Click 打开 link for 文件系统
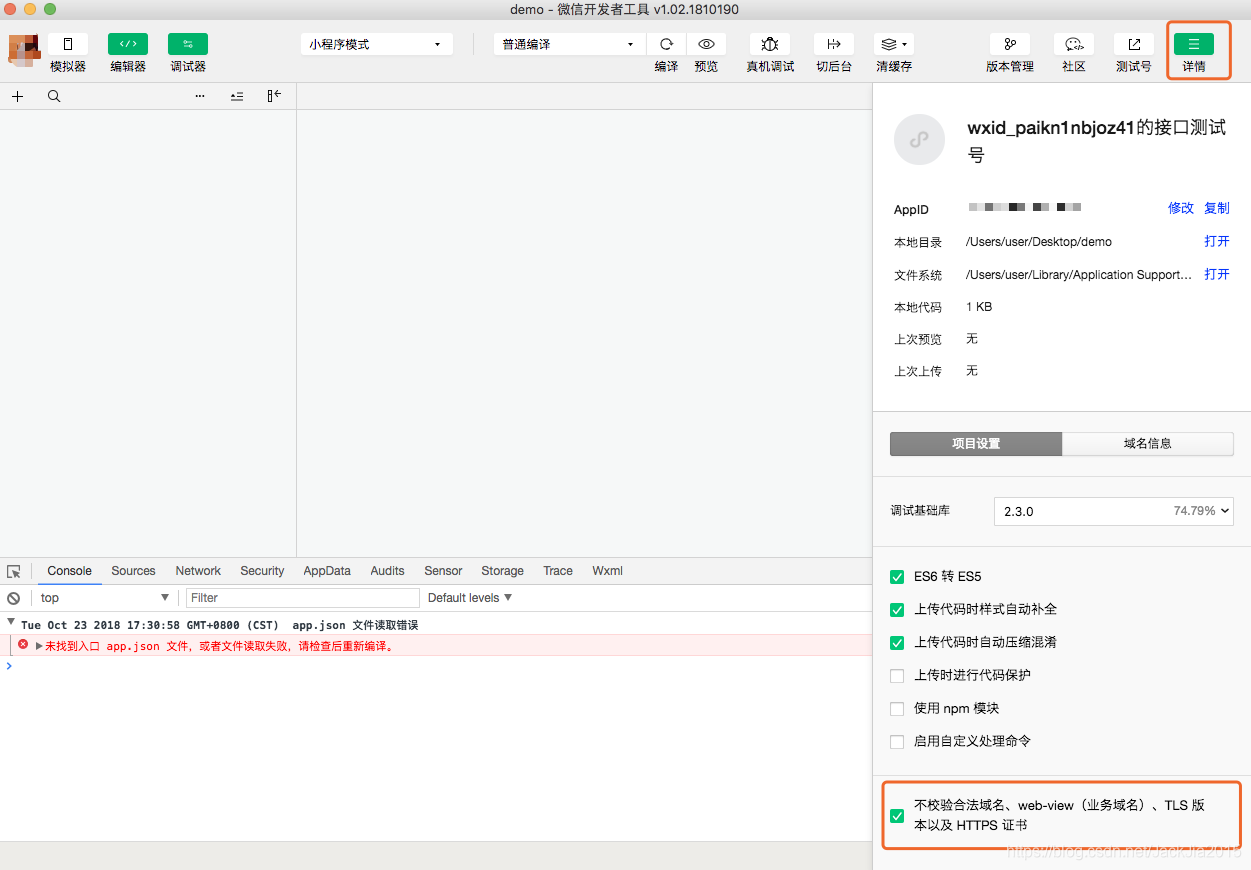 [1217, 274]
